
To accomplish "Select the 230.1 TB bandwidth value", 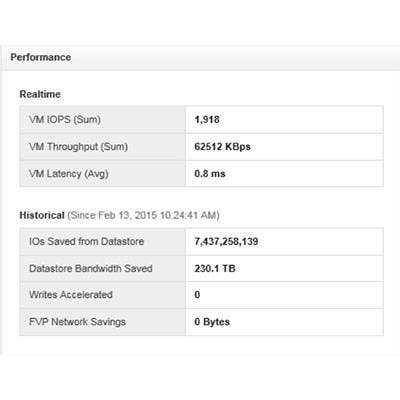I will click(215, 268).
